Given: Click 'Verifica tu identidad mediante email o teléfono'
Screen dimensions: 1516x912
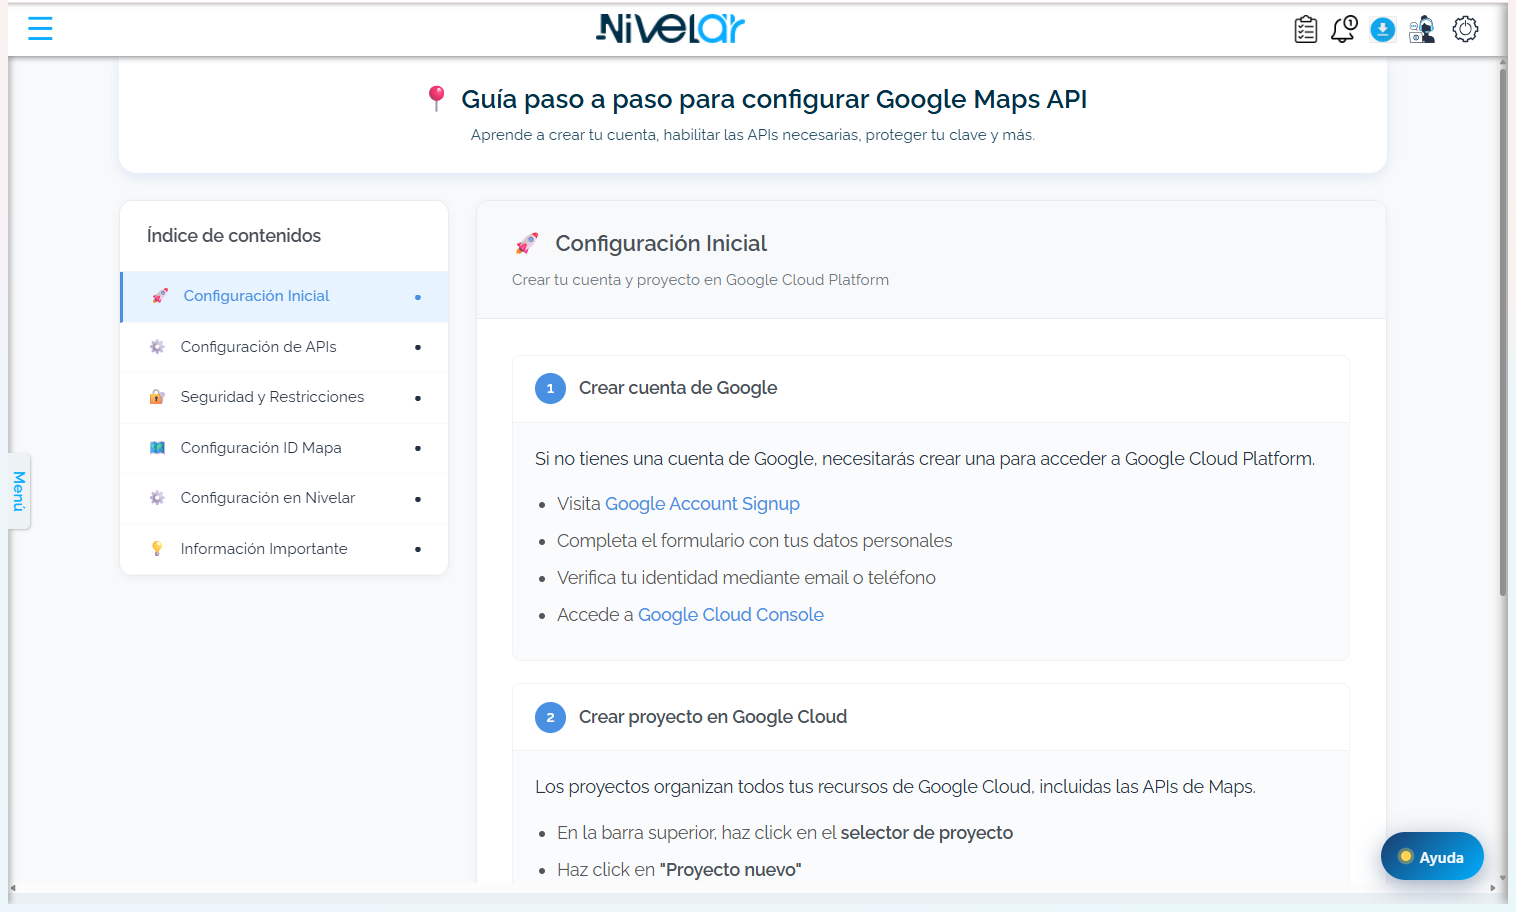Looking at the screenshot, I should (x=746, y=578).
